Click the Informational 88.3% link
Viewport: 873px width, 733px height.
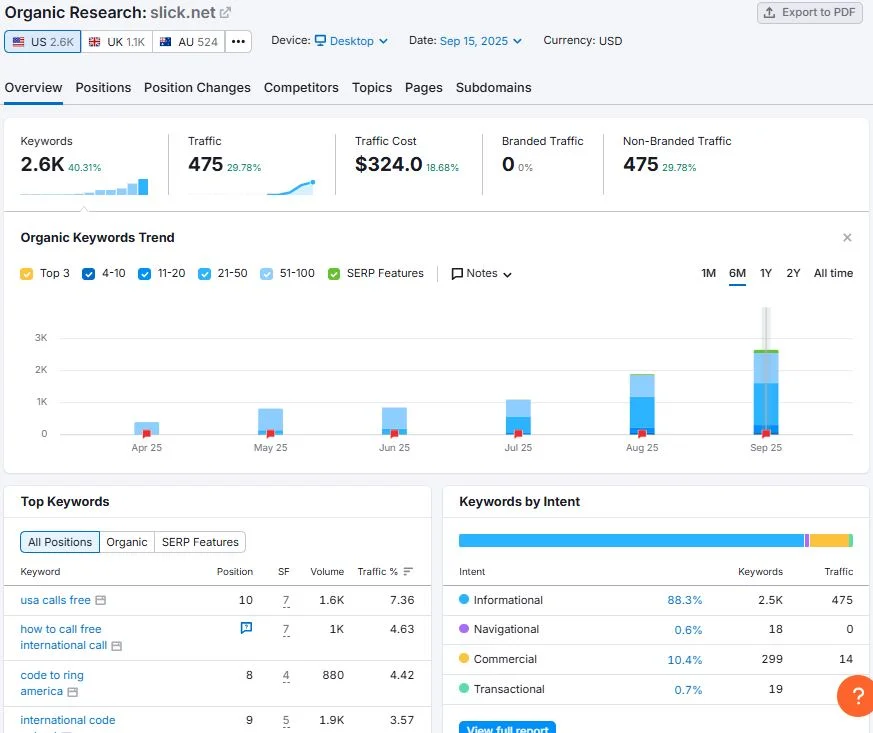[684, 600]
